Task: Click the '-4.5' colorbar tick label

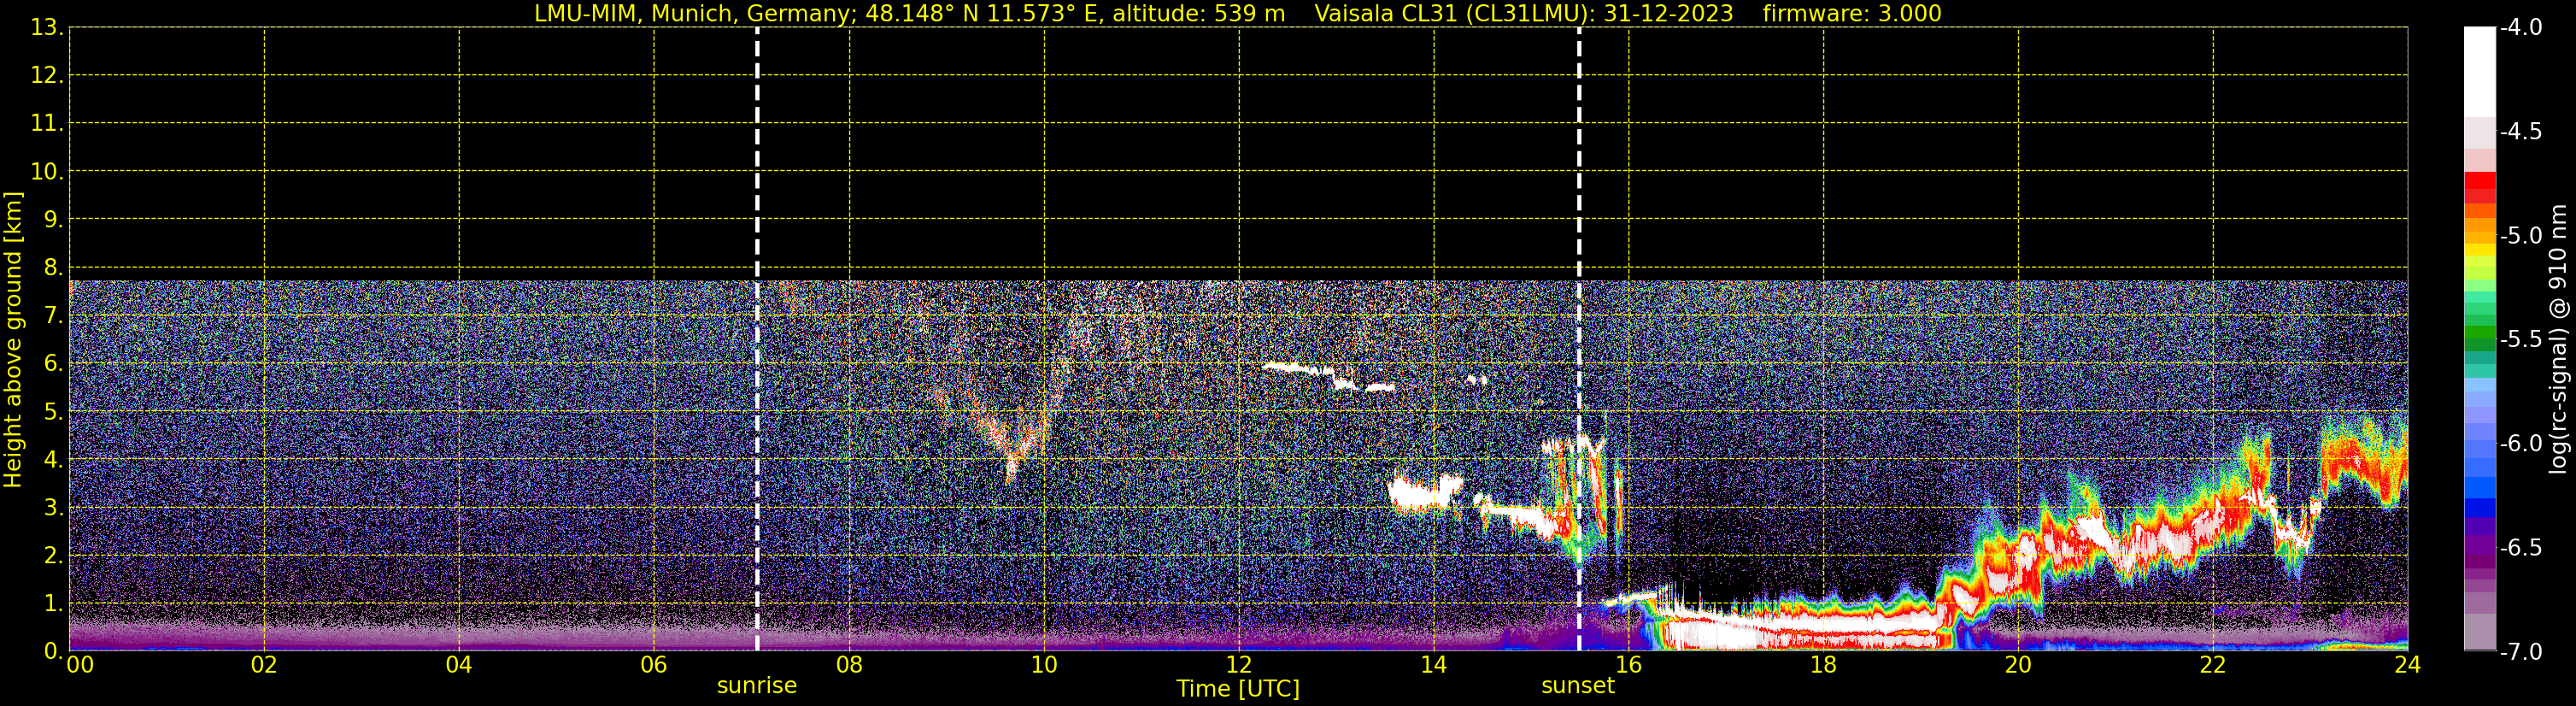Action: pyautogui.click(x=2521, y=132)
